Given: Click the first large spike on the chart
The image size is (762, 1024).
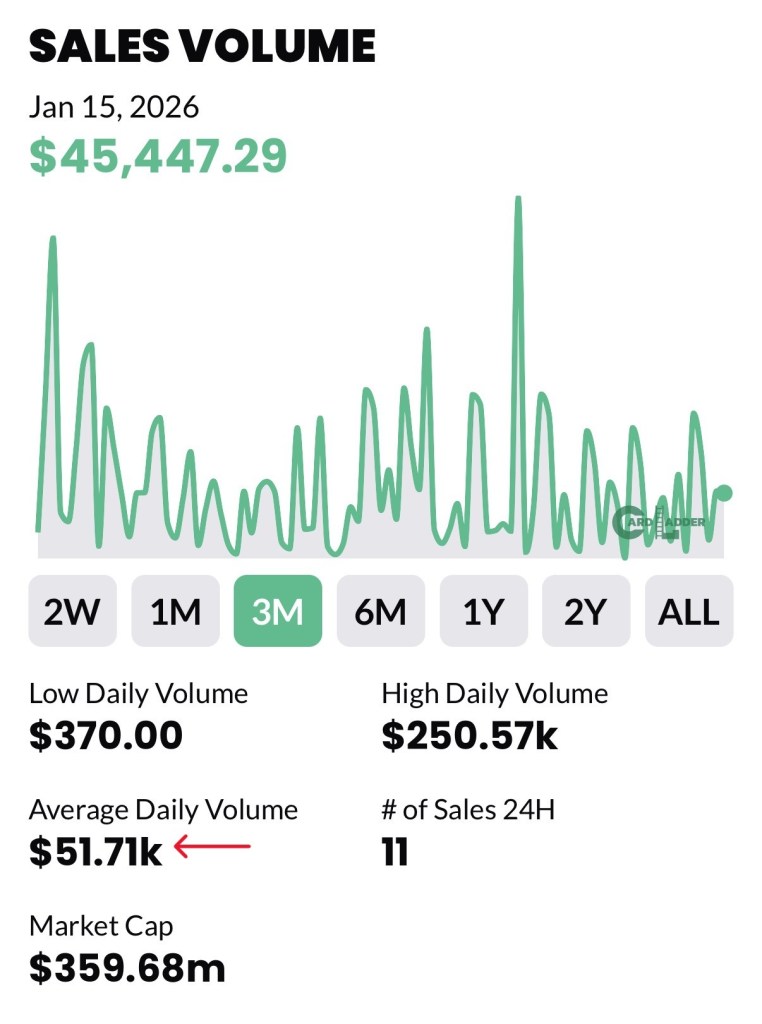Looking at the screenshot, I should pyautogui.click(x=52, y=240).
